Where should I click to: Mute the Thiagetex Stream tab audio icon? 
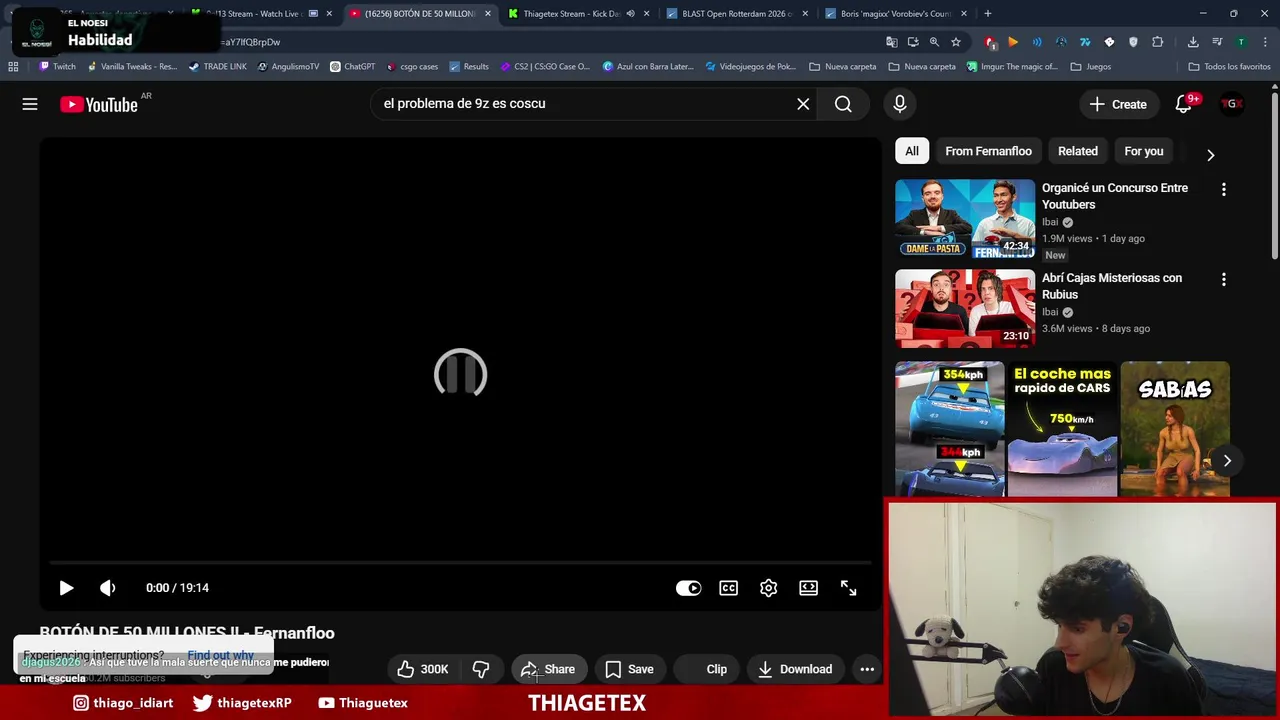point(630,14)
